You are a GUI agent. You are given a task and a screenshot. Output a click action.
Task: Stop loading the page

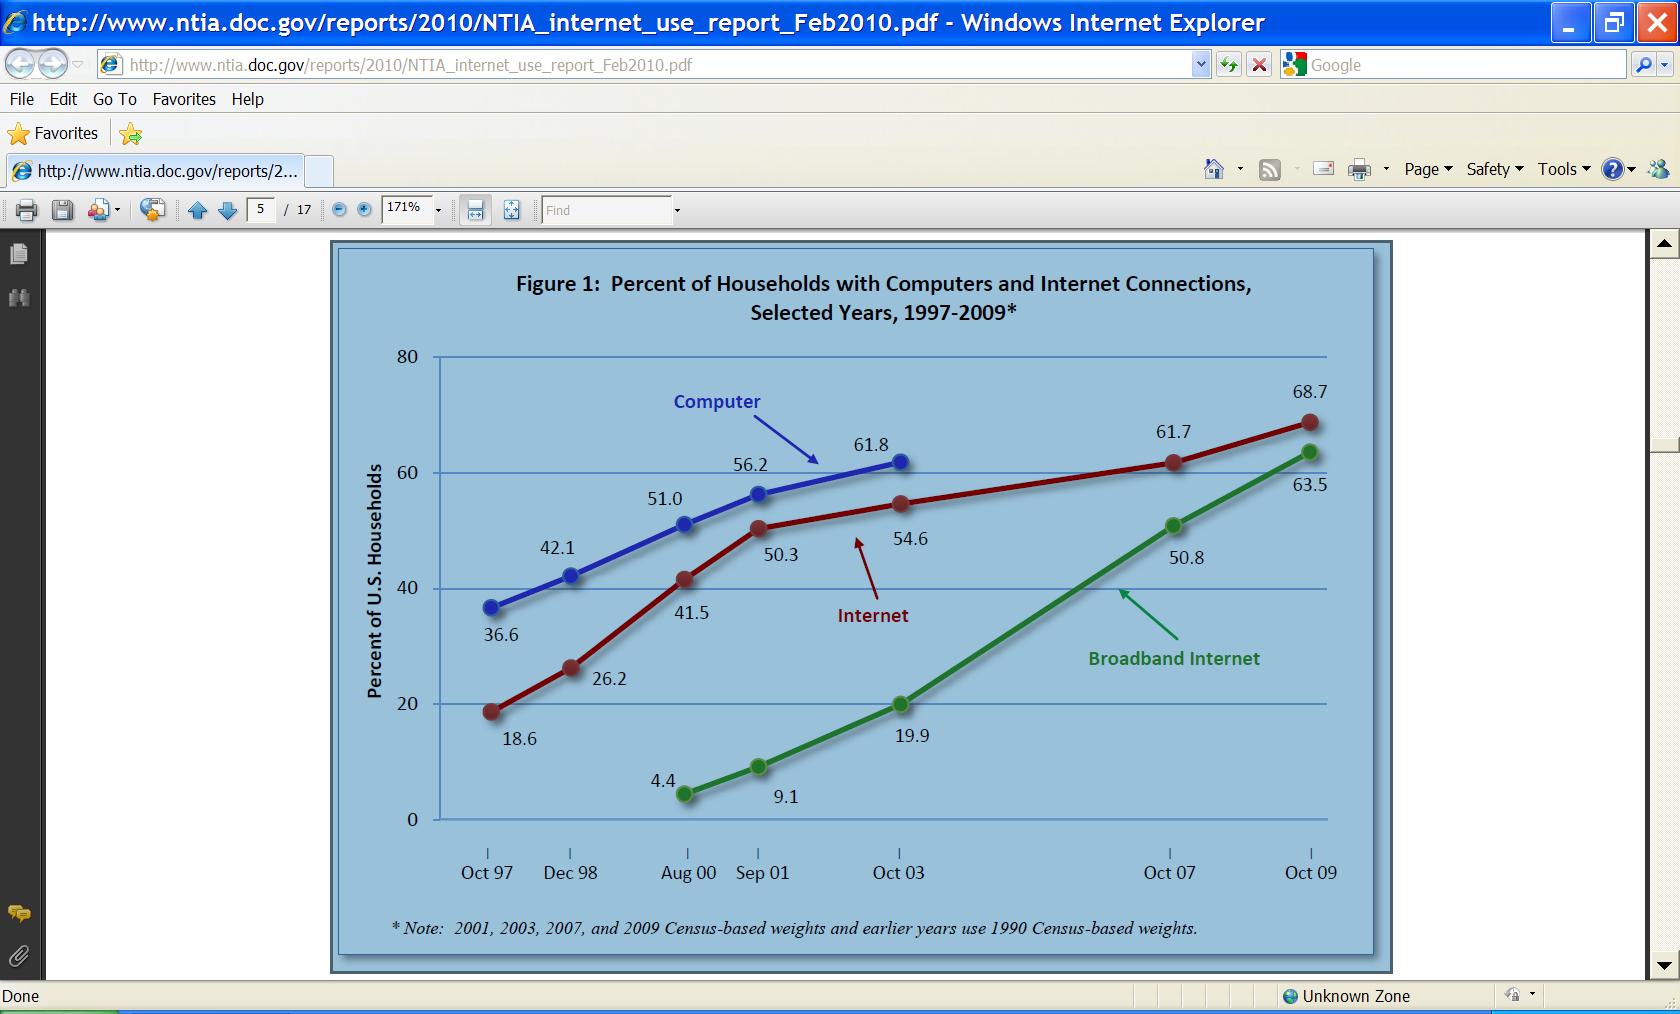coord(1260,65)
